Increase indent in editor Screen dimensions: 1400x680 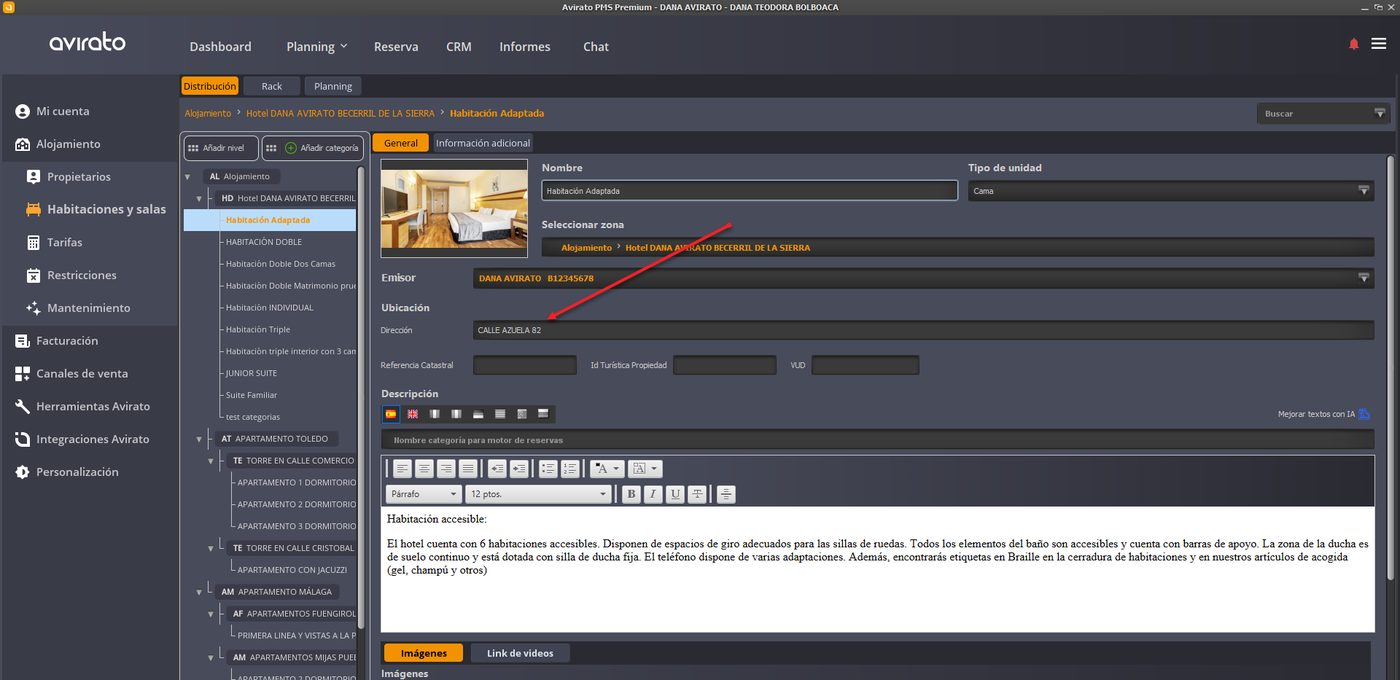tap(519, 468)
